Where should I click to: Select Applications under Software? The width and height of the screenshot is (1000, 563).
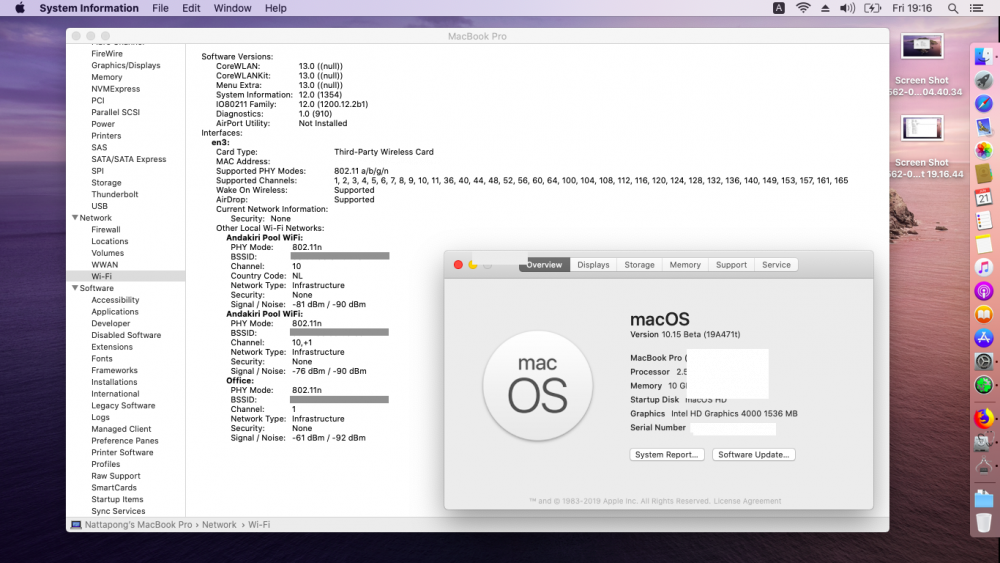(115, 312)
